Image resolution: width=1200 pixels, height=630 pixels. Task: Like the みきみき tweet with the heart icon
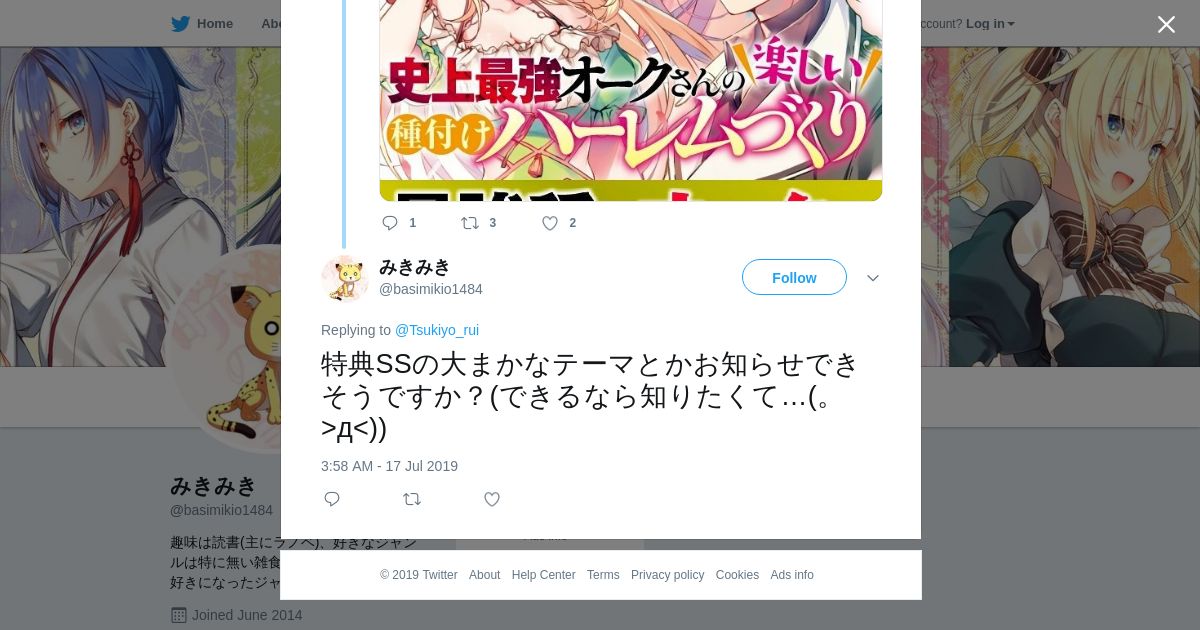click(492, 499)
